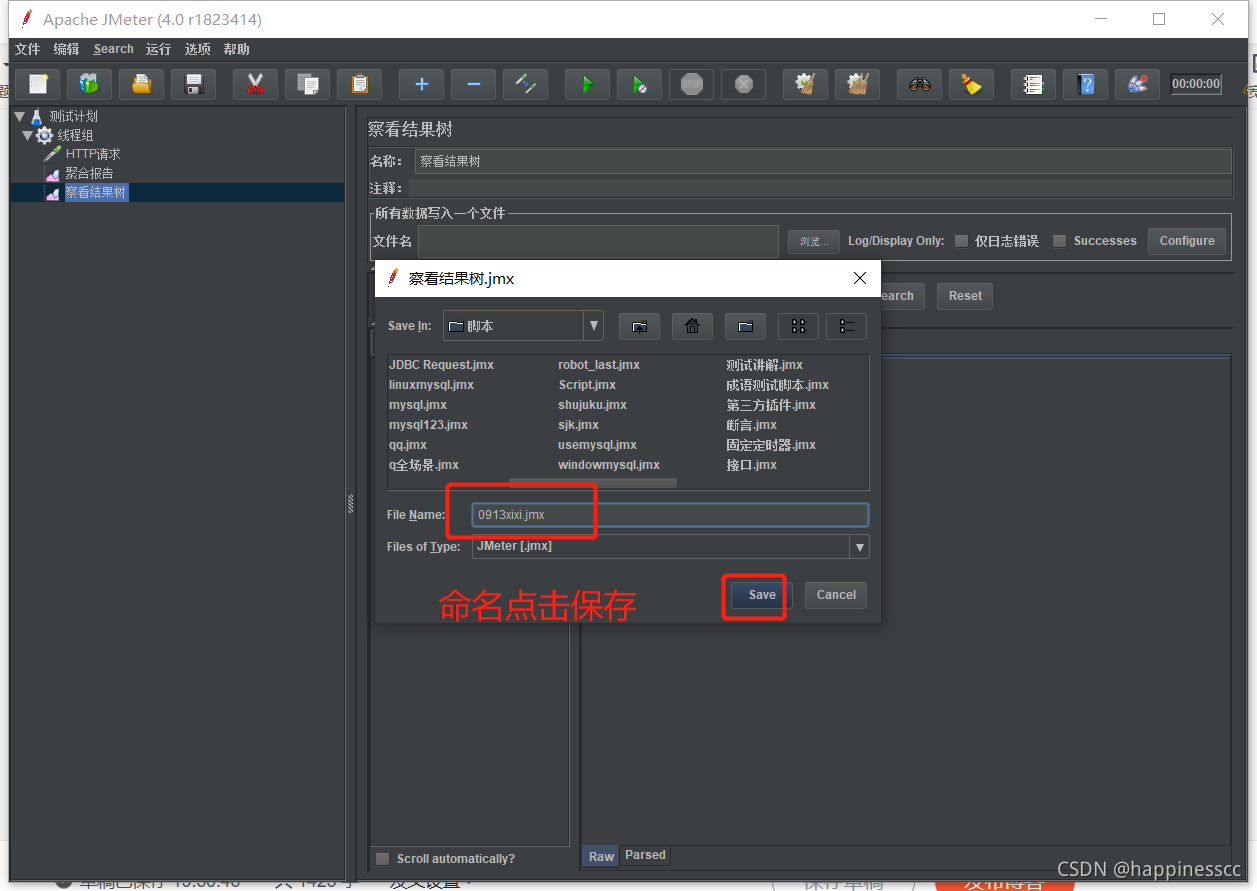Click the horizontal scrollbar in the file list
The width and height of the screenshot is (1257, 891).
pyautogui.click(x=592, y=483)
